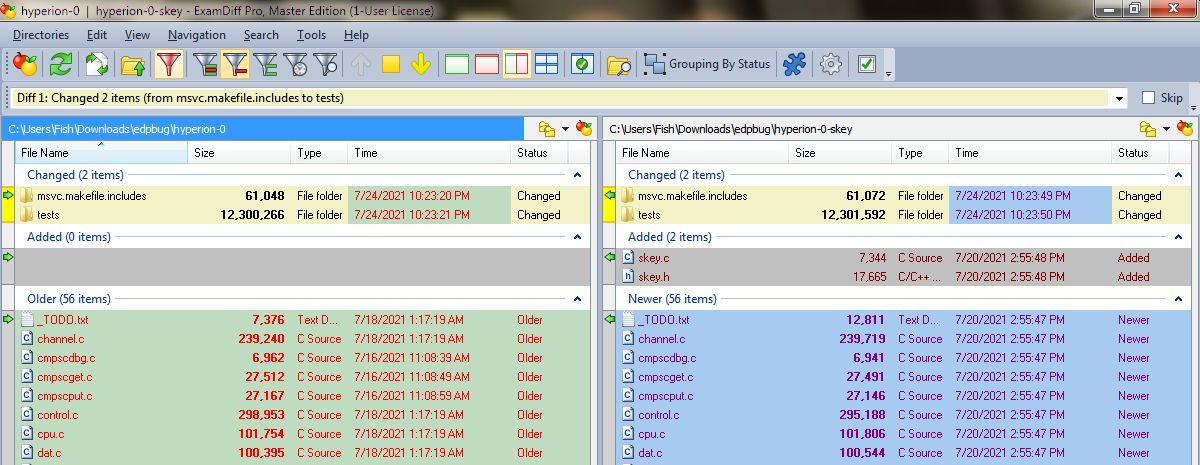
Task: Toggle the main red filter funnel
Action: 169,64
